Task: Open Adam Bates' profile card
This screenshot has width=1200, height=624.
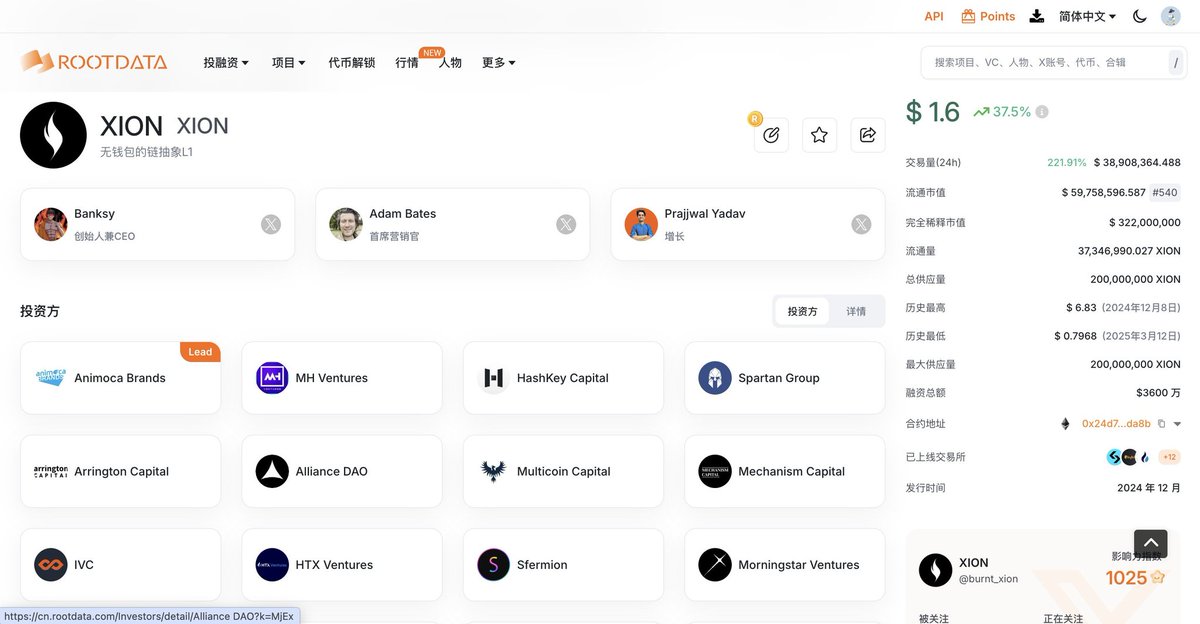Action: pos(452,224)
